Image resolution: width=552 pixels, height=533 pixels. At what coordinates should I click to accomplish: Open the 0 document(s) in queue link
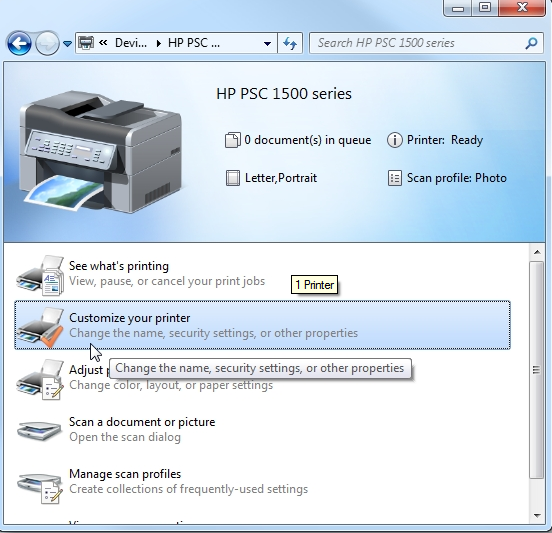point(308,140)
